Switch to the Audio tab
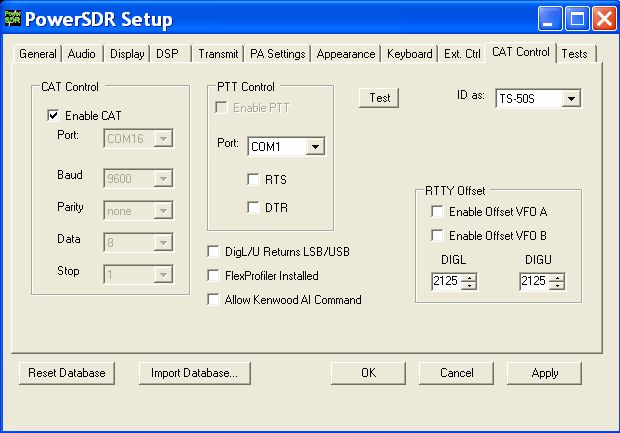This screenshot has height=433, width=620. (83, 54)
